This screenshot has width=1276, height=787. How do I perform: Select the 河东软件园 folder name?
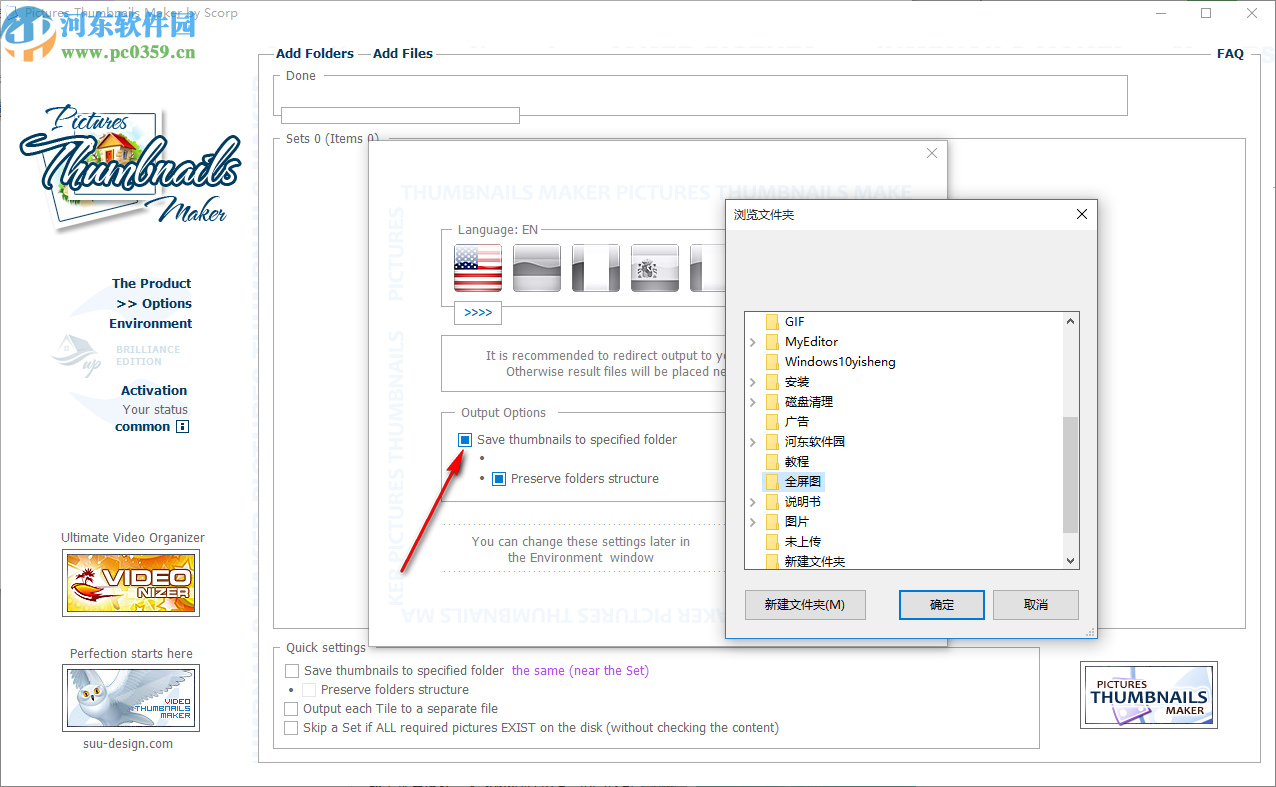tap(814, 442)
